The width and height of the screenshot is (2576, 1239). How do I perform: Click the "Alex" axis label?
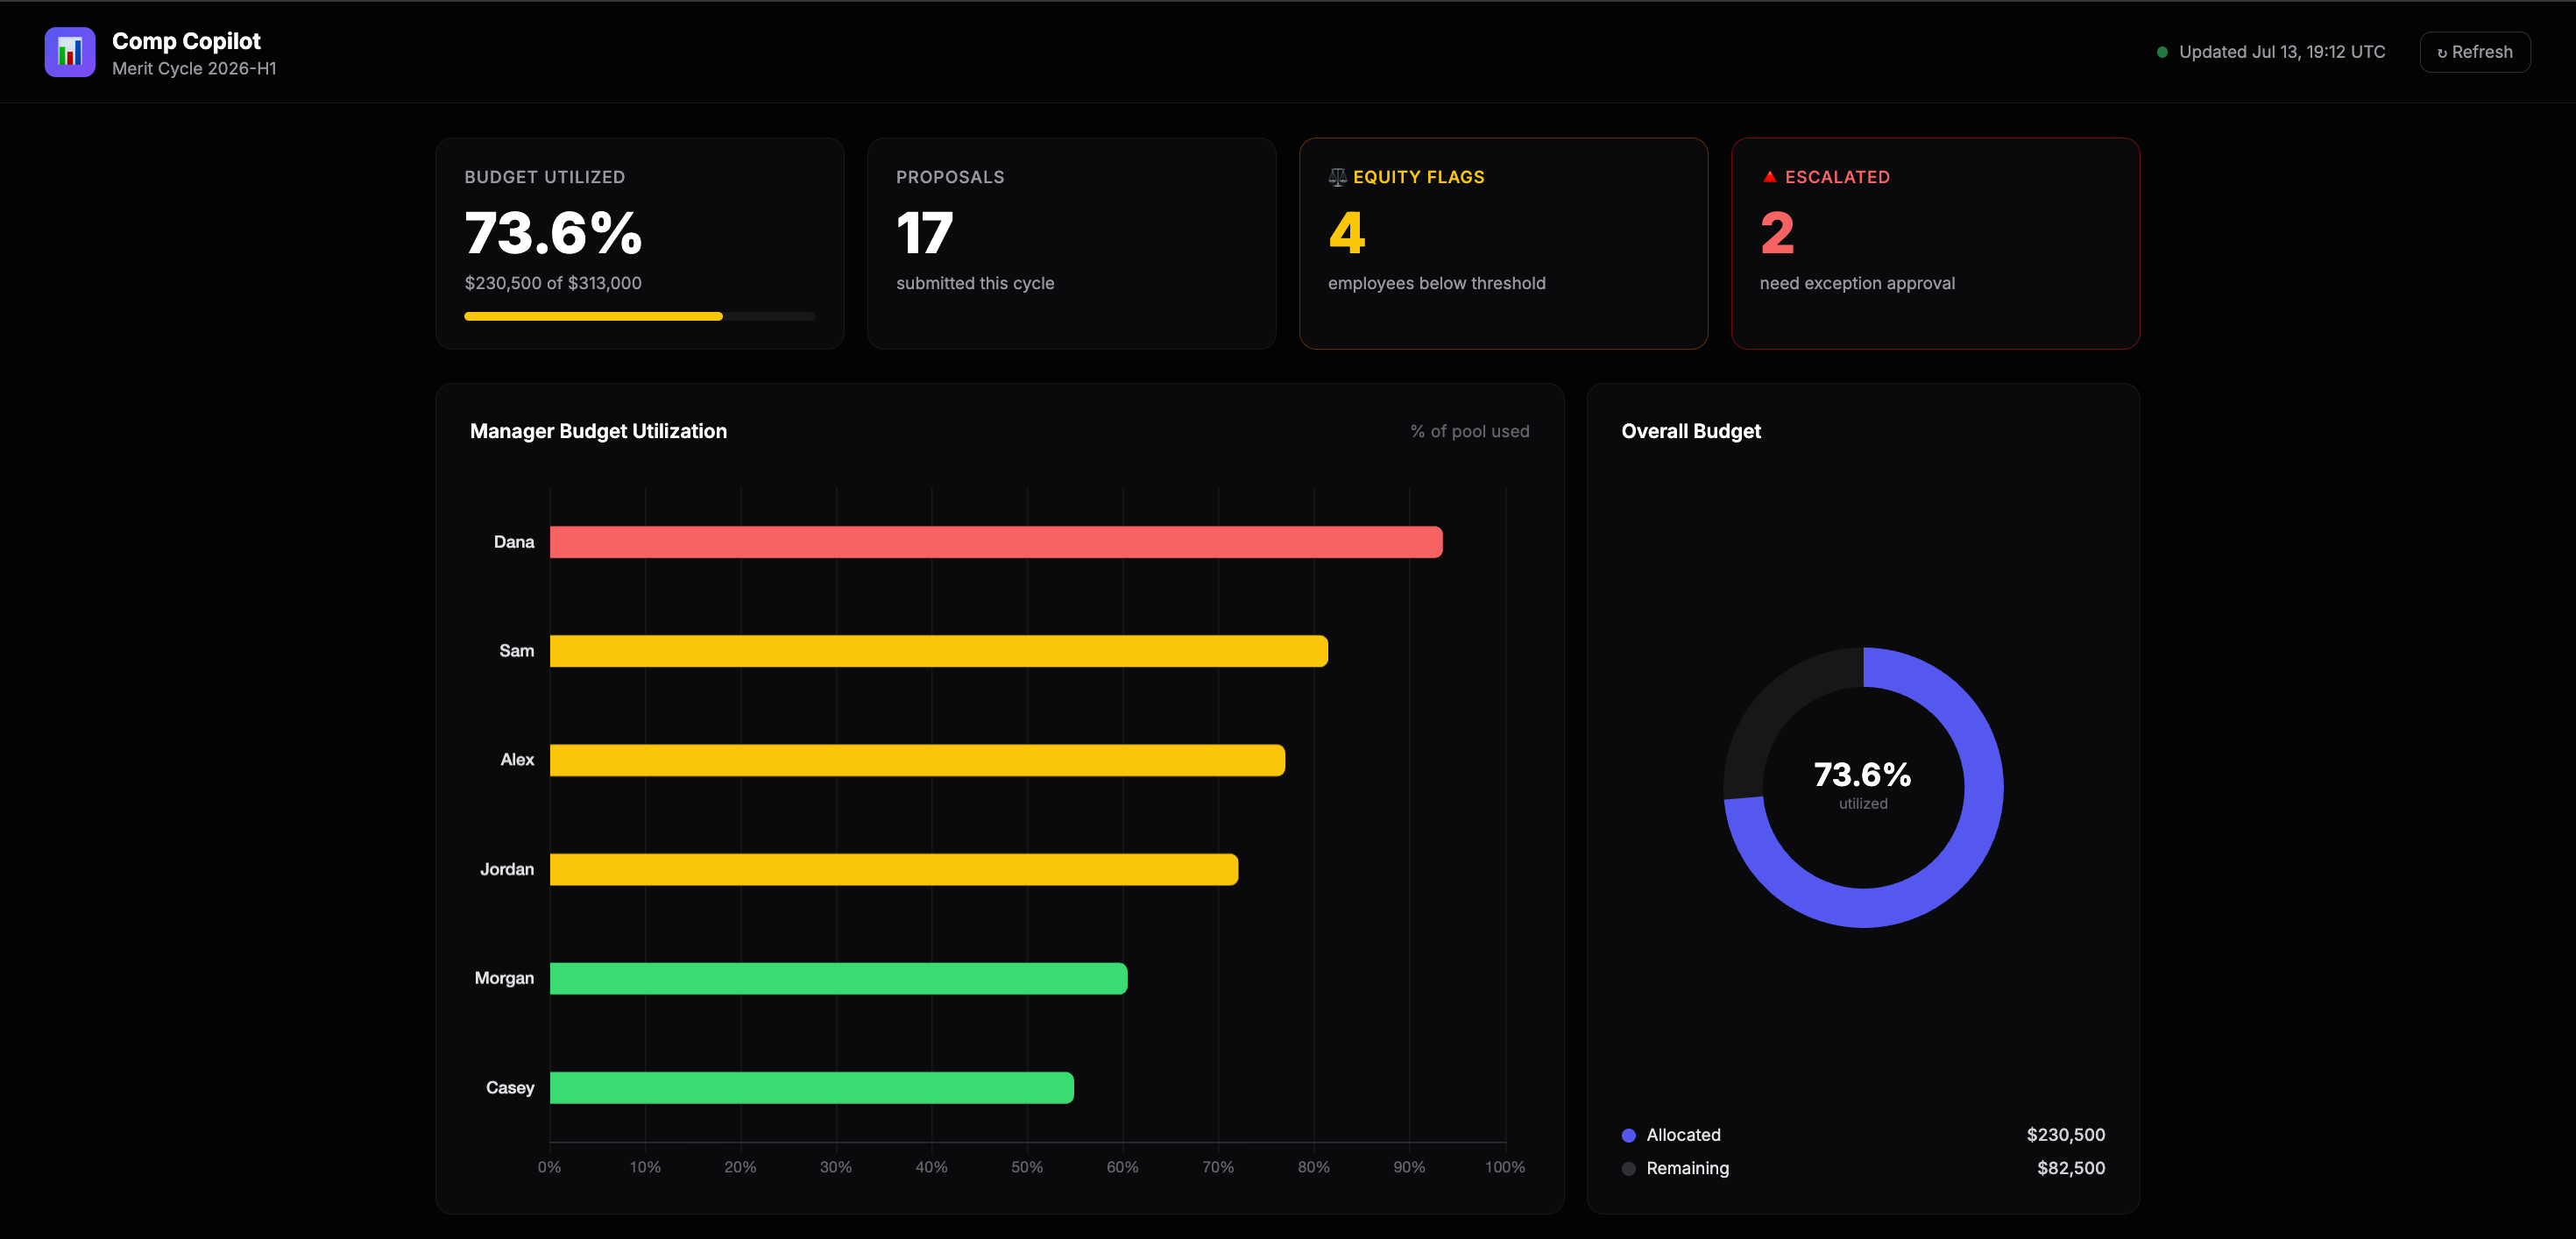[517, 760]
